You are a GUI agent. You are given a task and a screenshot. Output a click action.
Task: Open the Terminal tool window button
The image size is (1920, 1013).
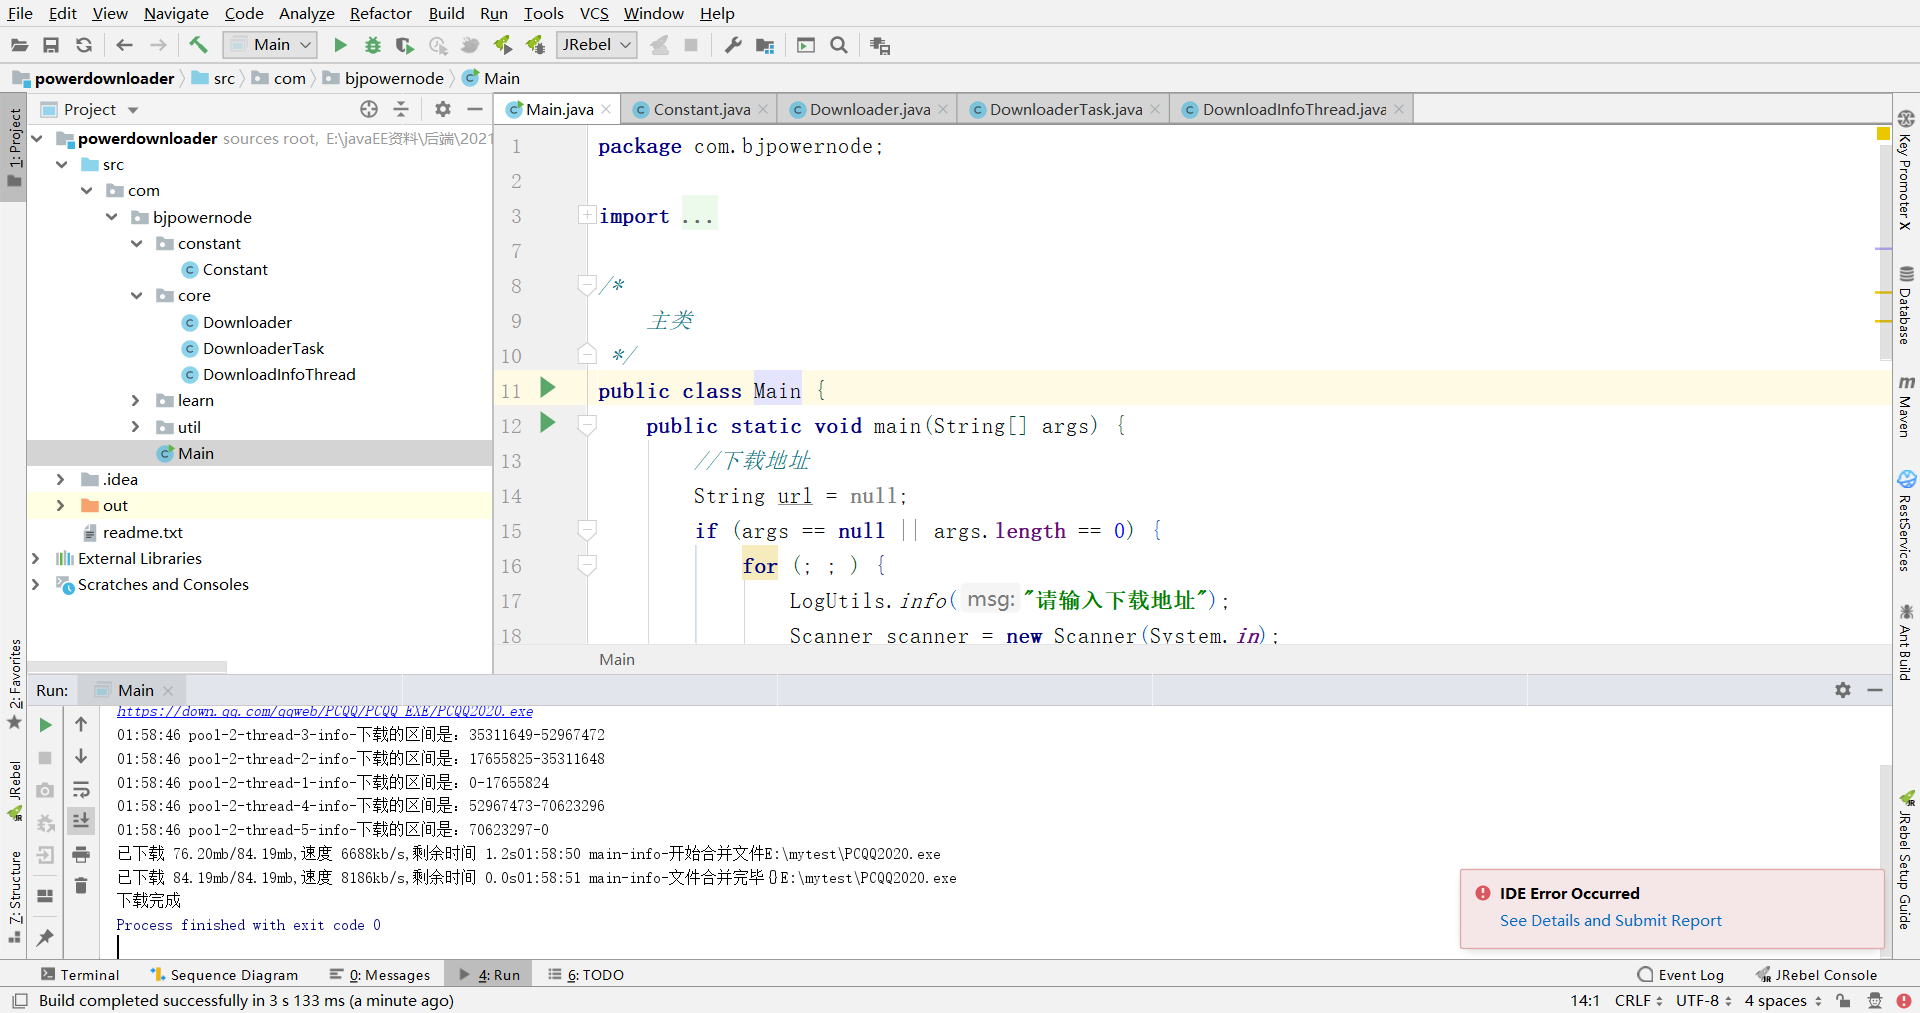click(x=80, y=975)
